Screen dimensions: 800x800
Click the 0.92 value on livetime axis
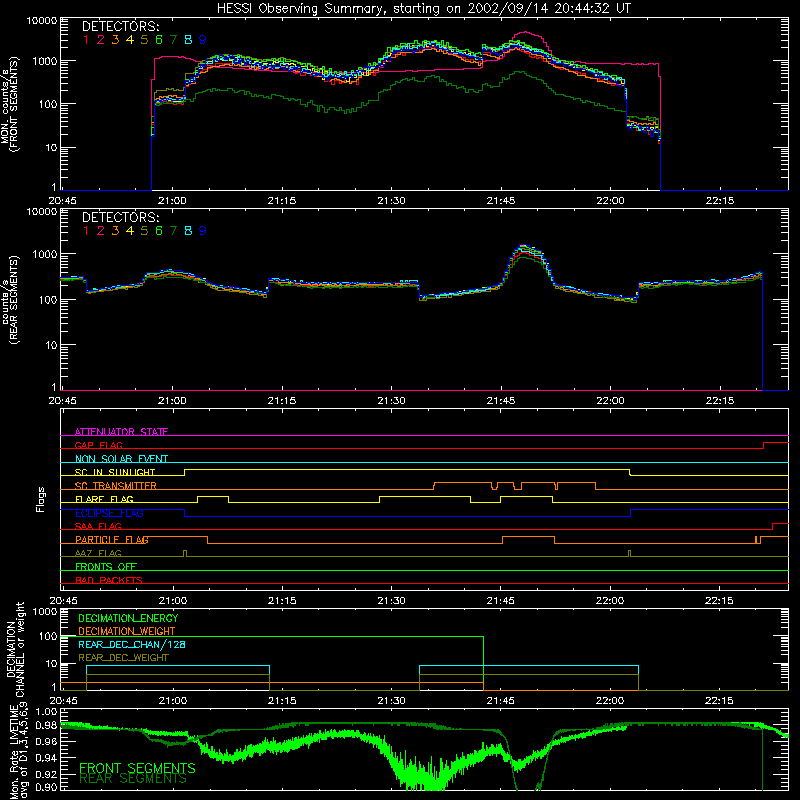(46, 774)
